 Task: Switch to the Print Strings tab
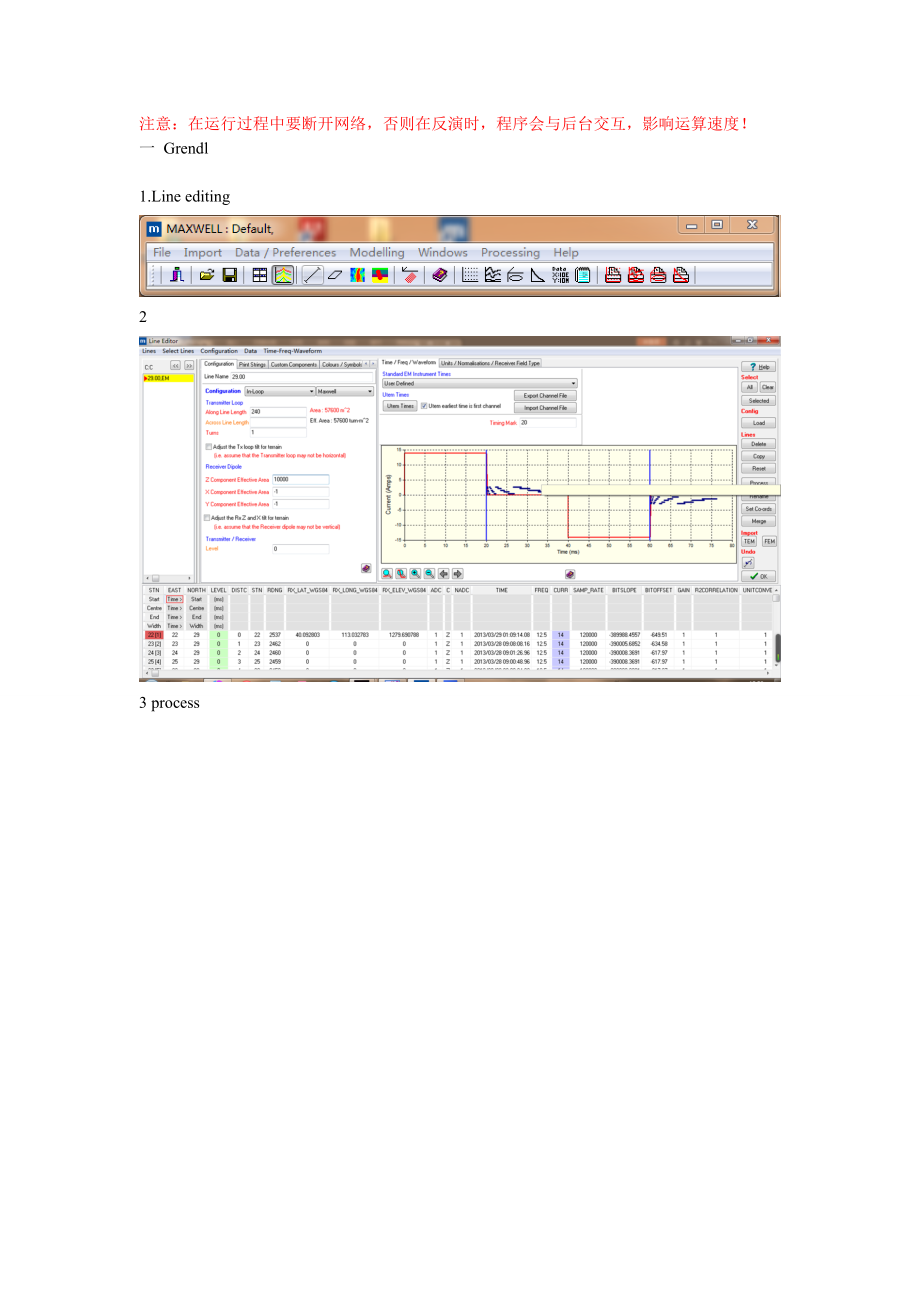[x=252, y=364]
